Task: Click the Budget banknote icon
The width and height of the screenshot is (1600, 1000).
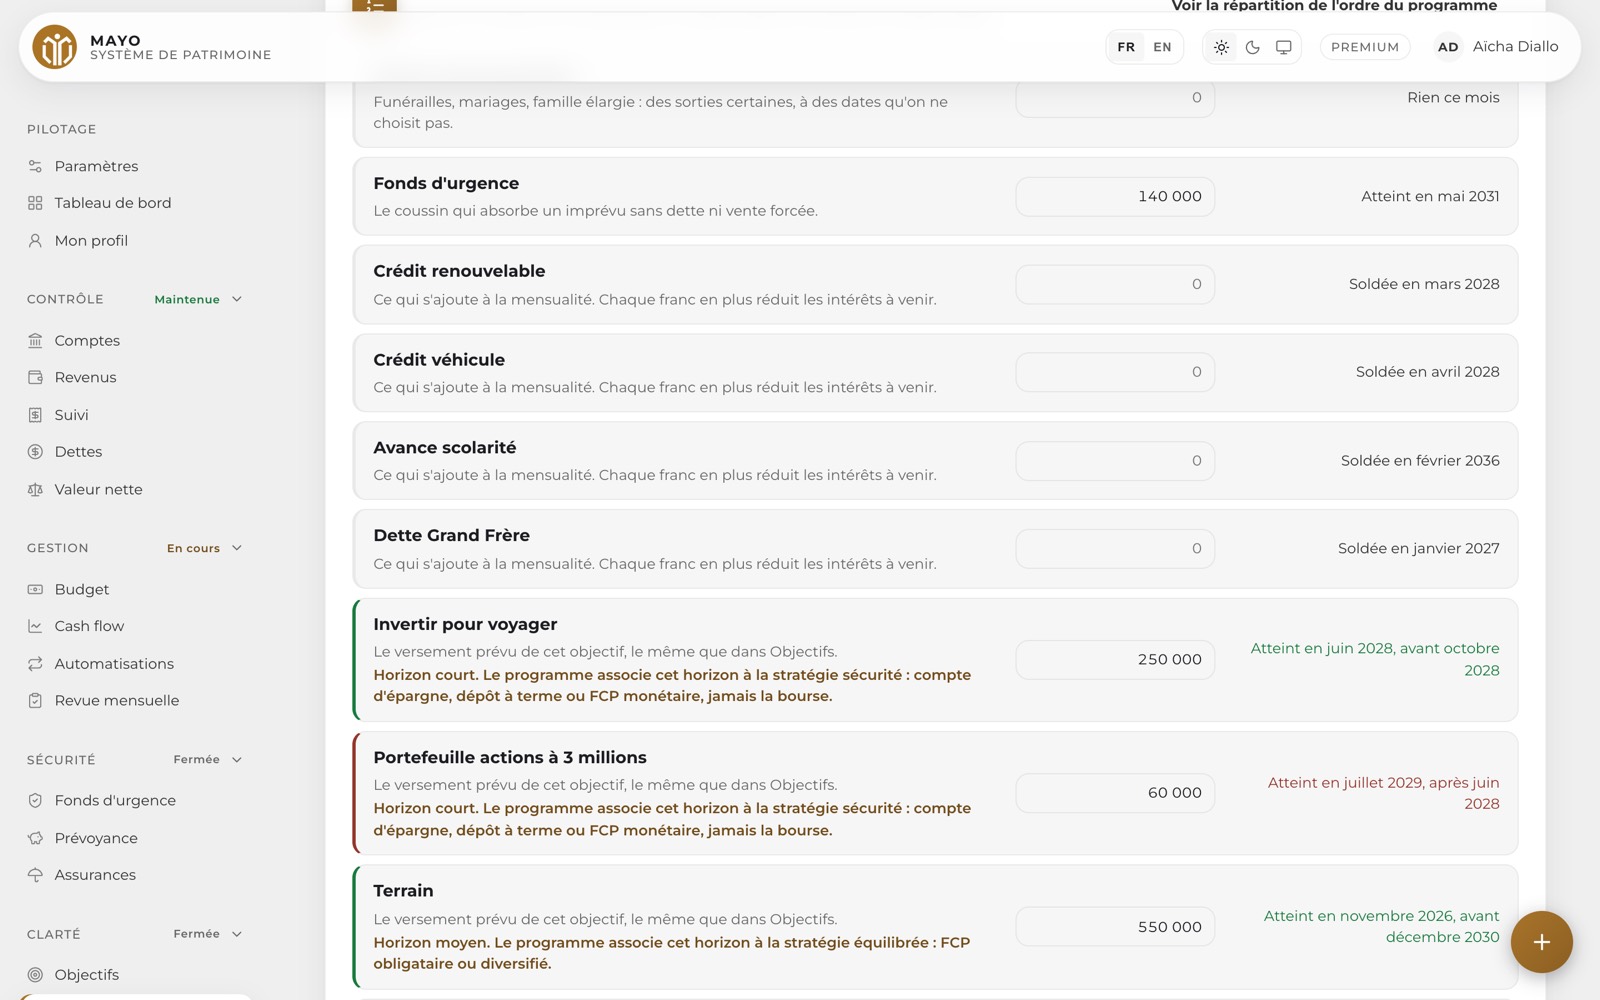Action: tap(35, 590)
